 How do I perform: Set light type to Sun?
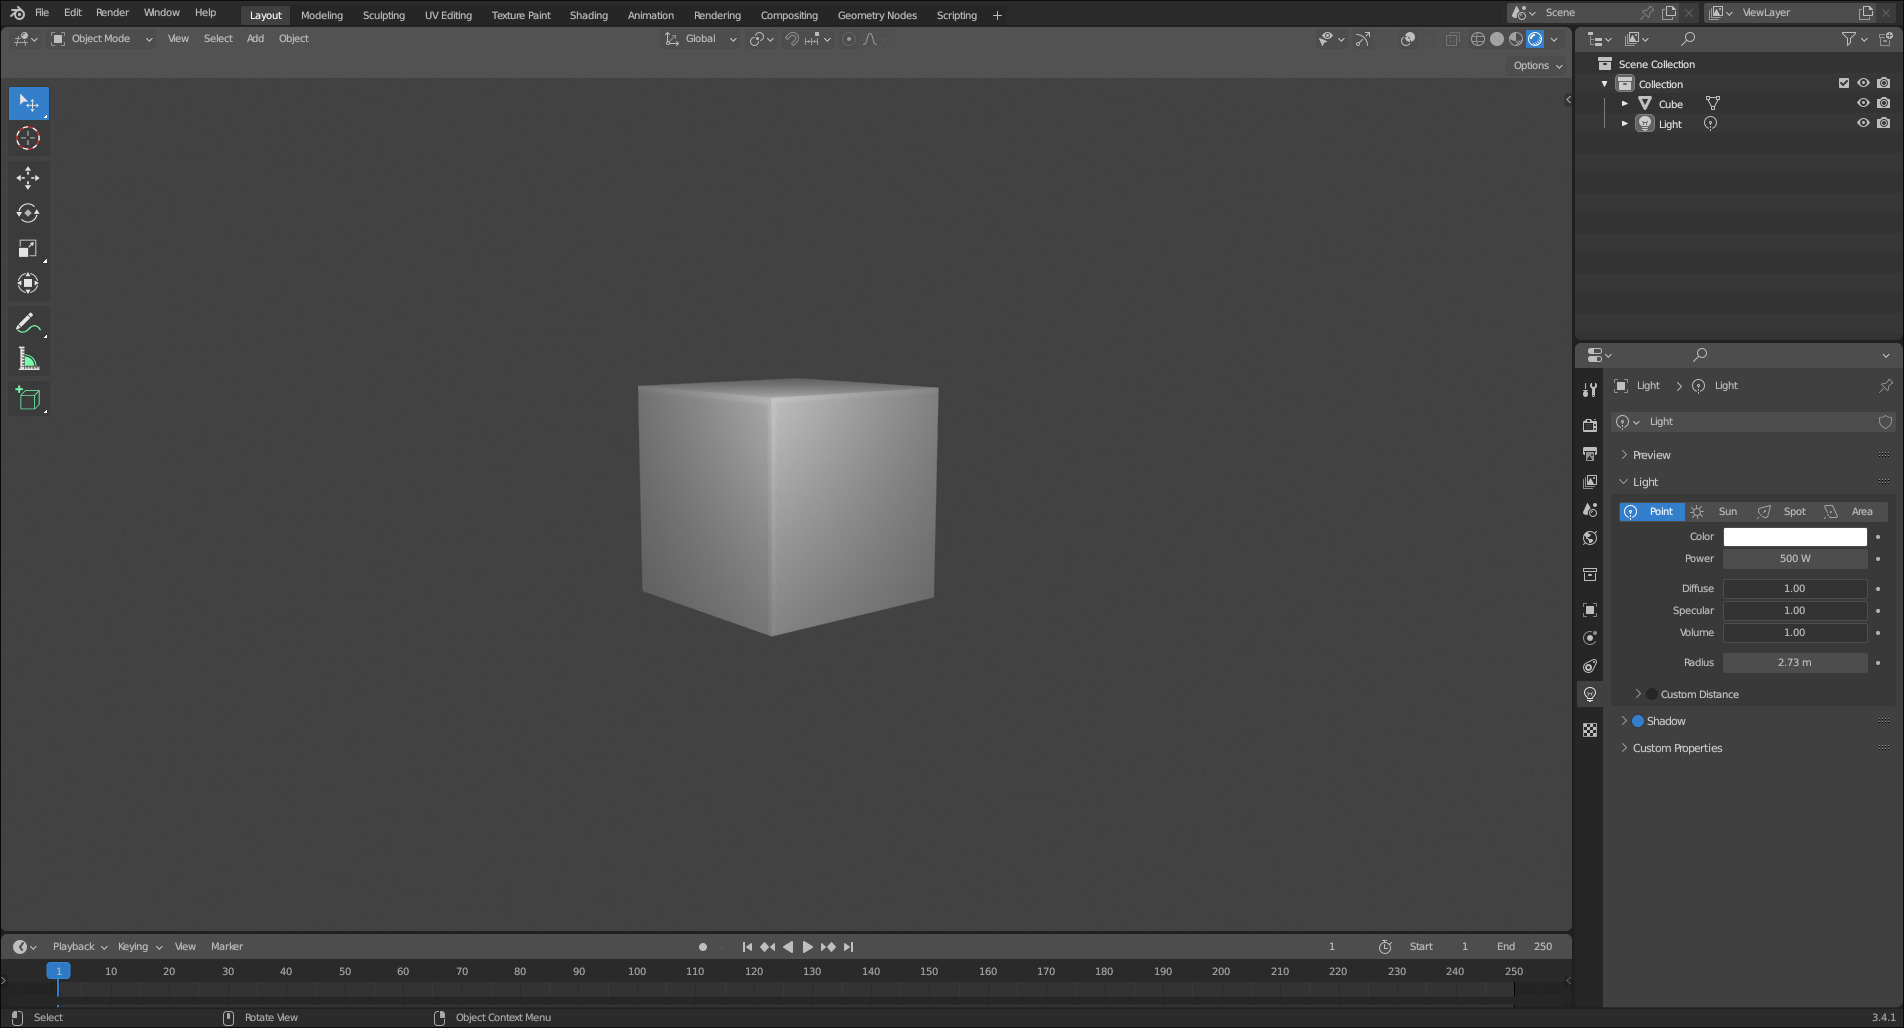tap(1718, 512)
